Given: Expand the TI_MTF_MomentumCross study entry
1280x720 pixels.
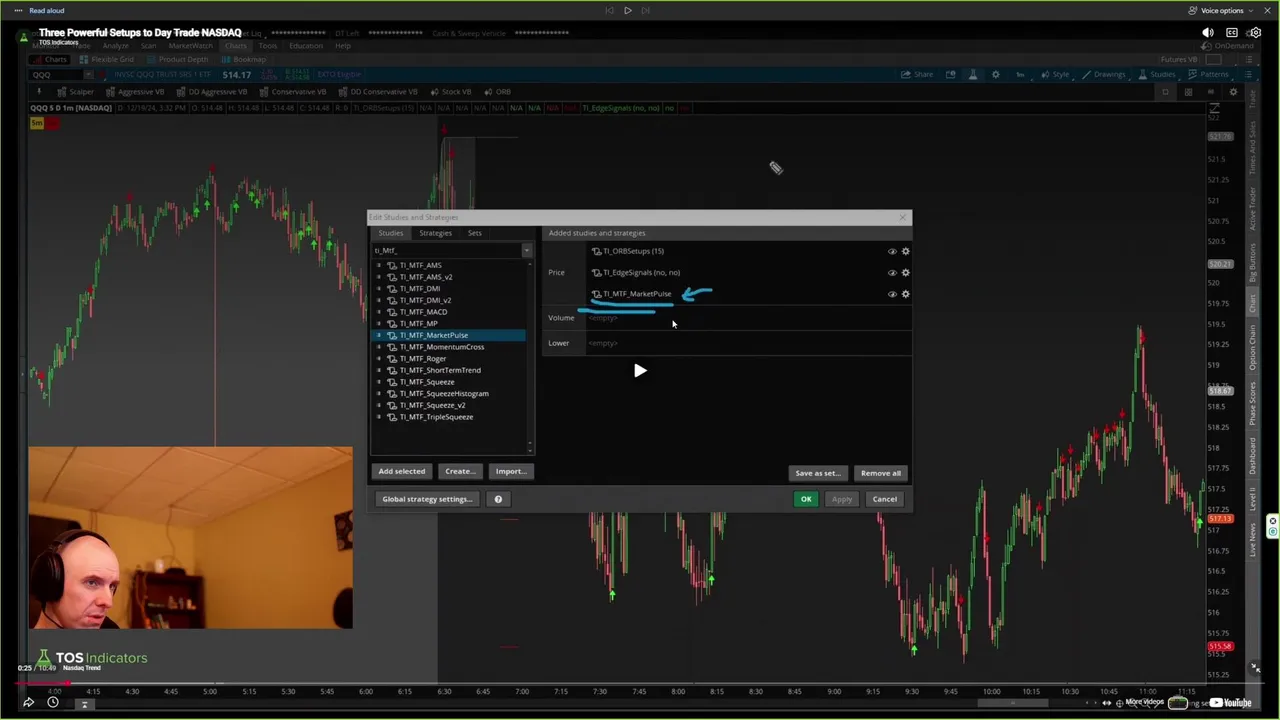Looking at the screenshot, I should coord(379,347).
